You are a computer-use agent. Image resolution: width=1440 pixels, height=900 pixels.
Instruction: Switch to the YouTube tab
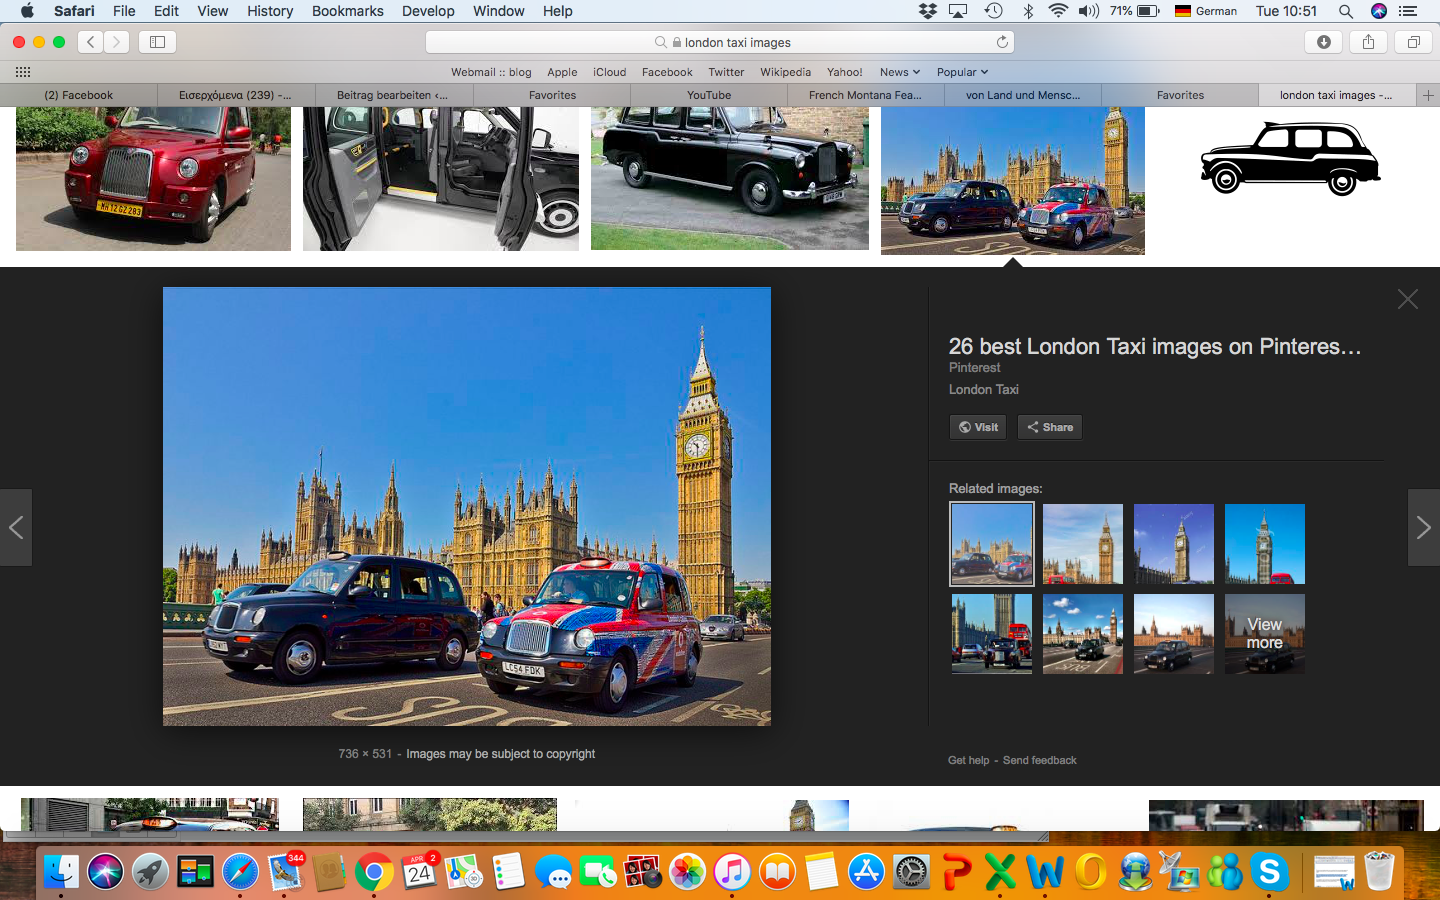point(709,95)
